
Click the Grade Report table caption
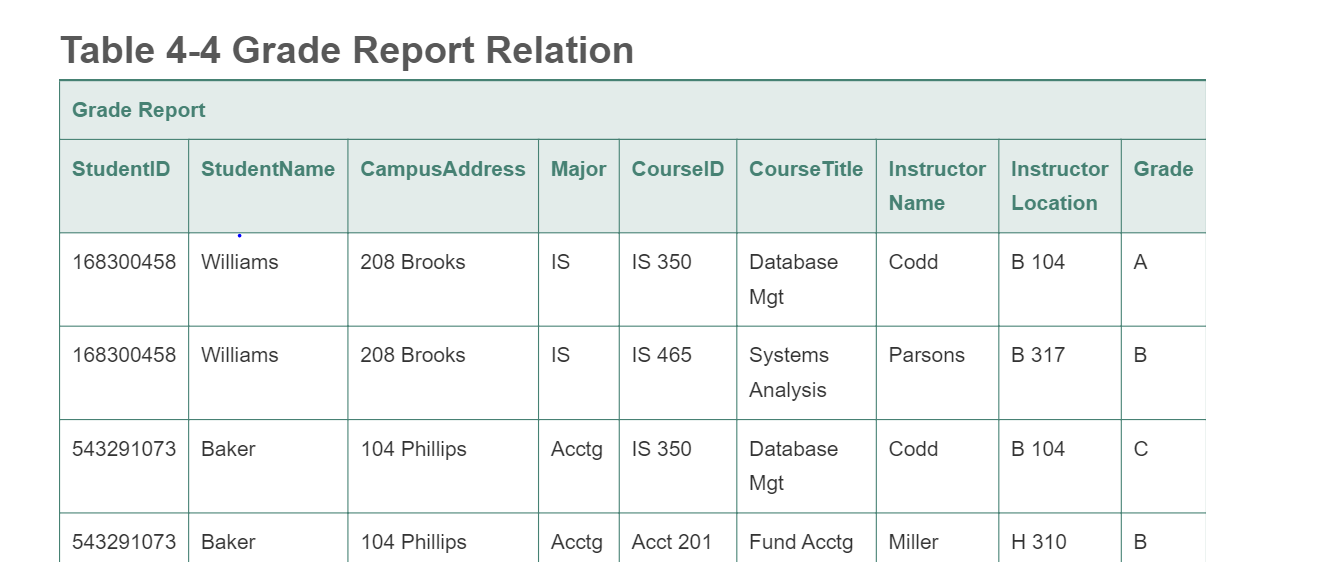(139, 110)
